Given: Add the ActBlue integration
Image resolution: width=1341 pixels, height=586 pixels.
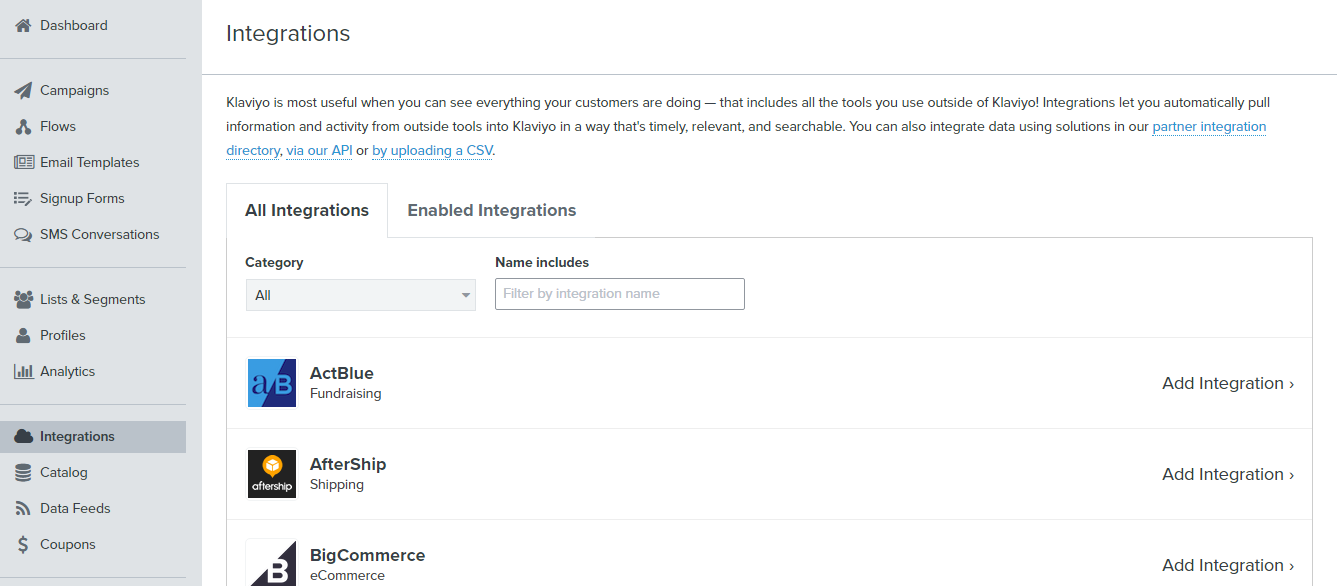Looking at the screenshot, I should [1227, 383].
